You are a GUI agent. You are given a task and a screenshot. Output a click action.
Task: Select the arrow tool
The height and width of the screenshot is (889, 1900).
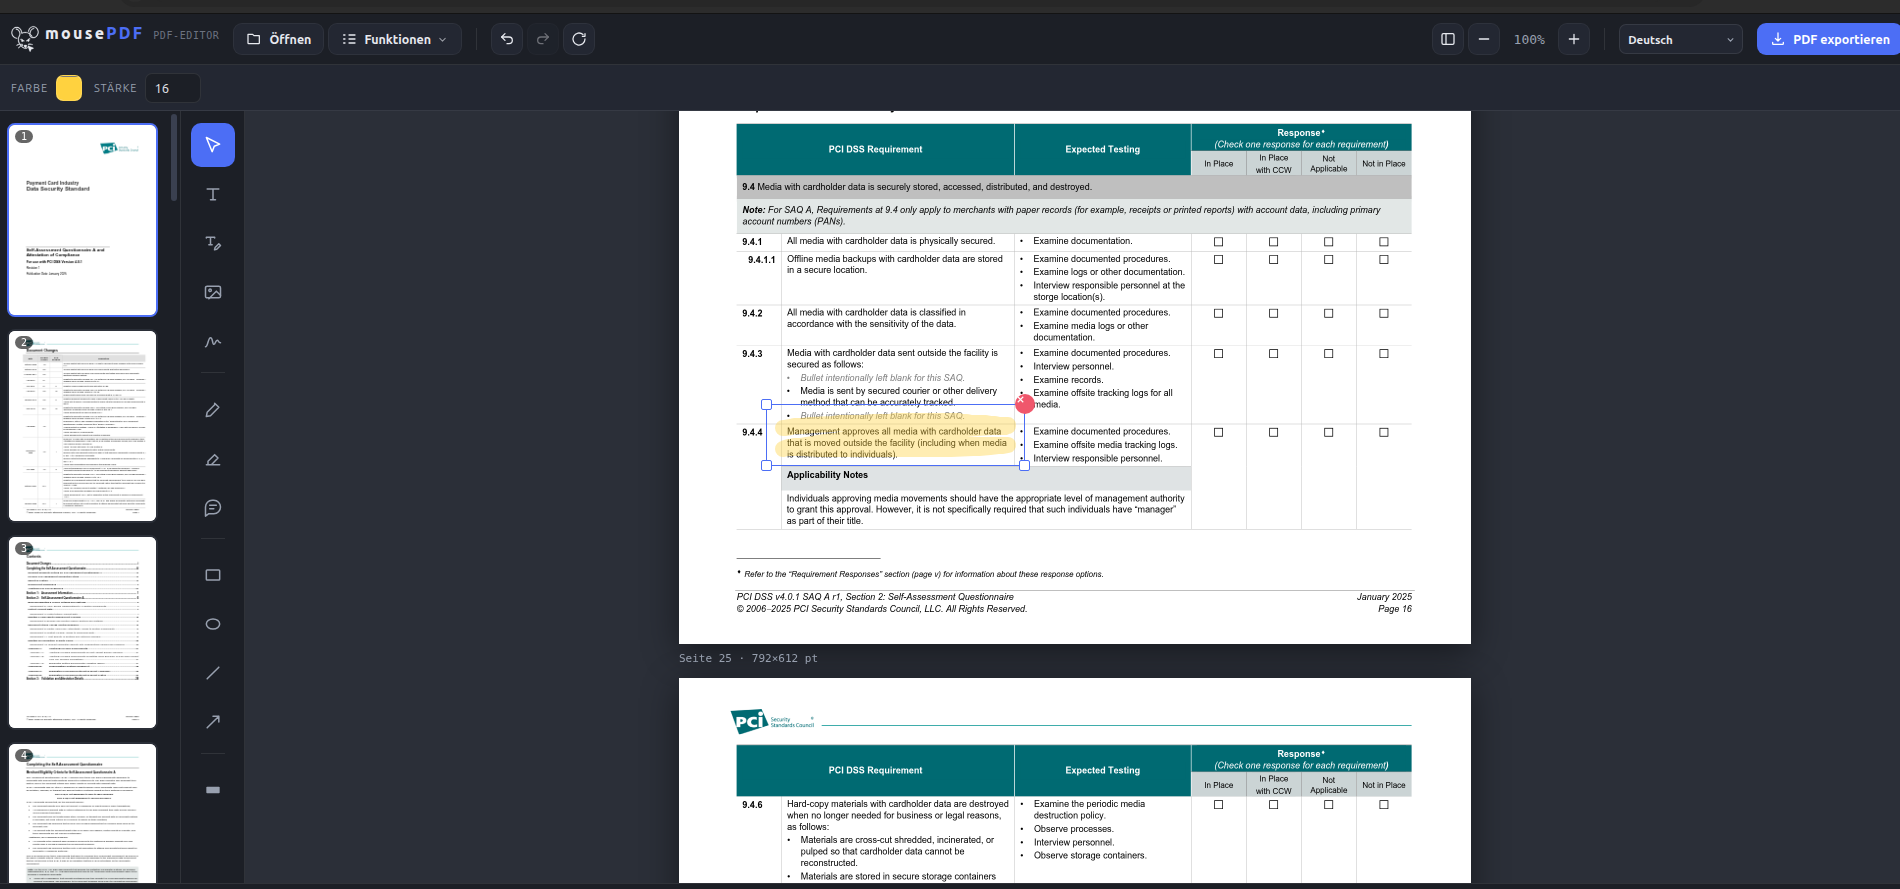pos(213,722)
